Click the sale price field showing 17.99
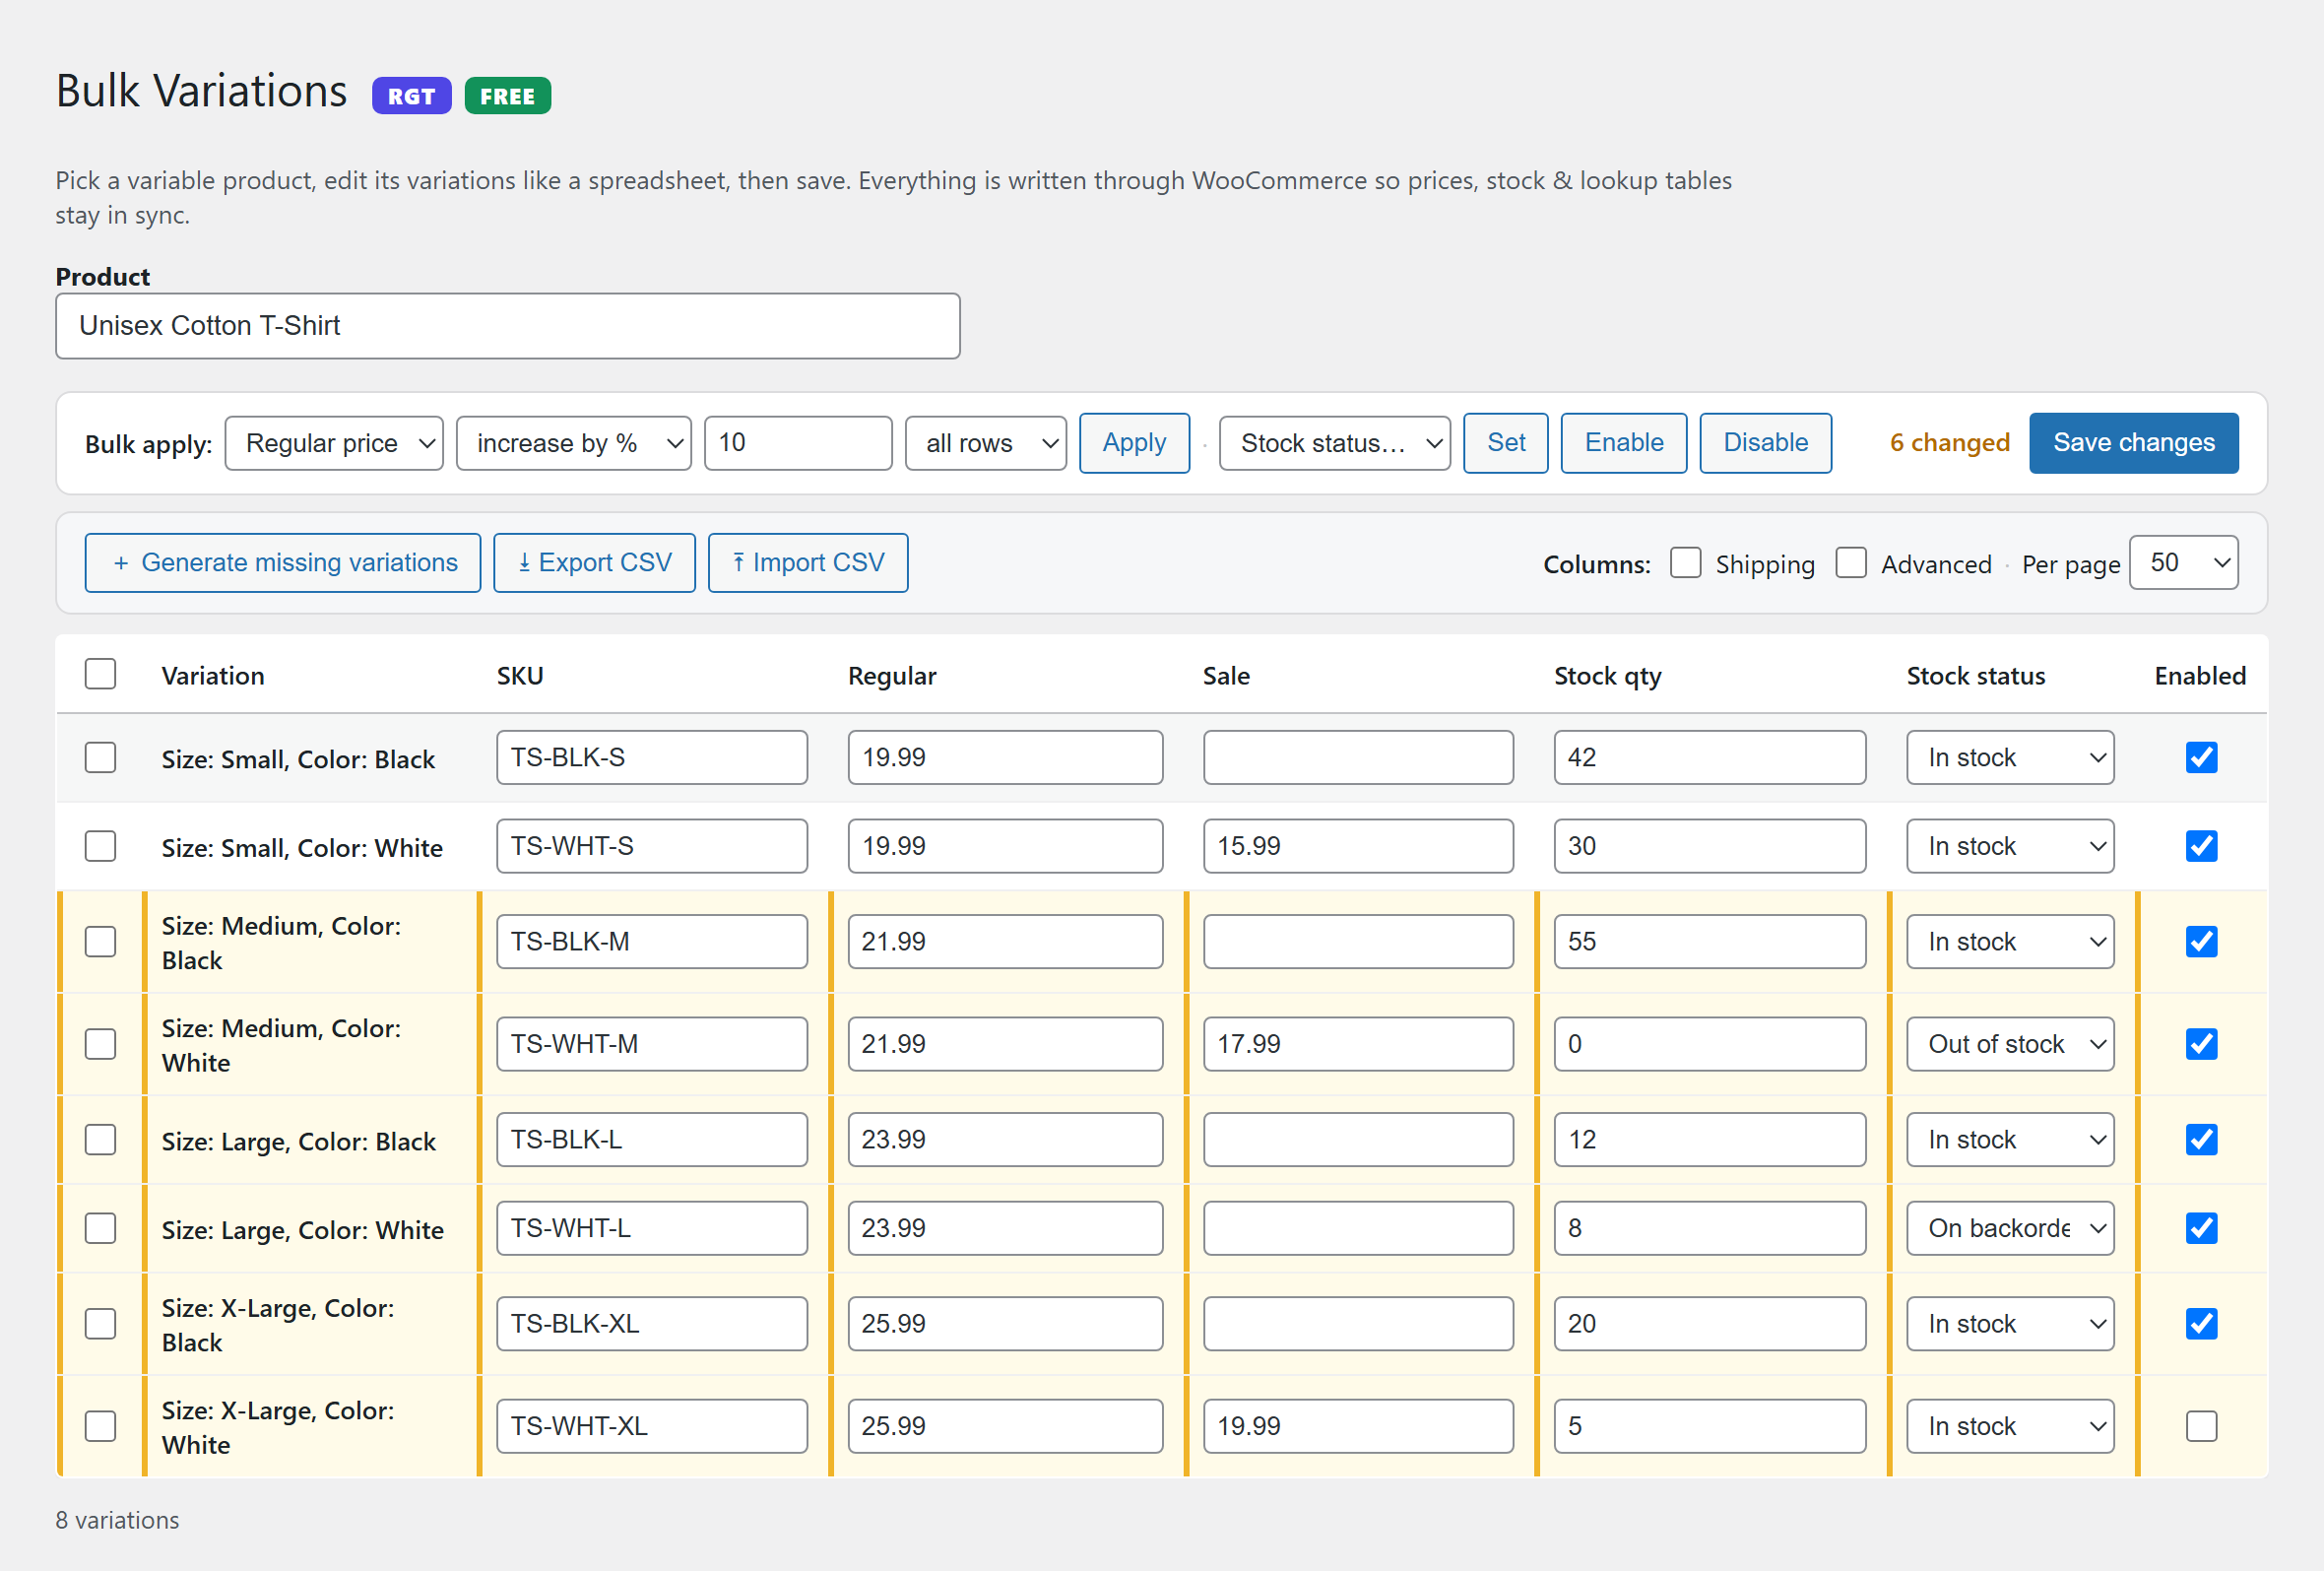Viewport: 2324px width, 1571px height. [x=1358, y=1044]
